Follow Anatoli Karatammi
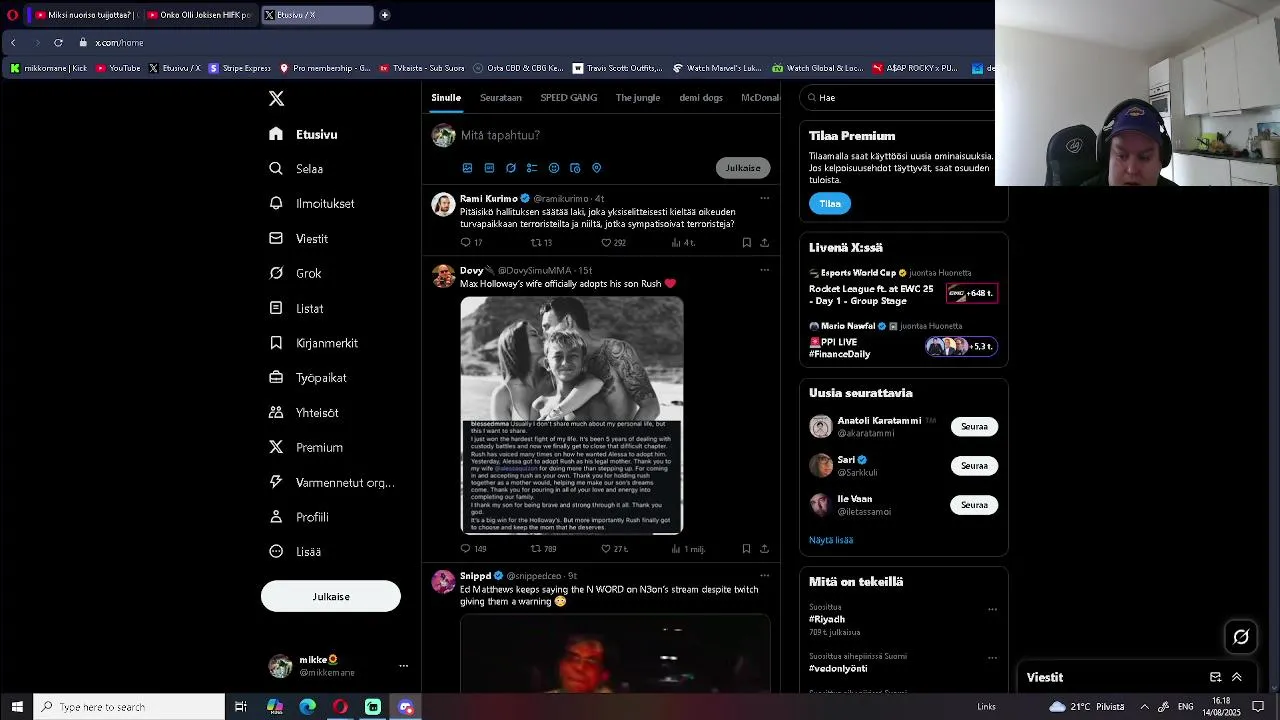 (x=974, y=426)
